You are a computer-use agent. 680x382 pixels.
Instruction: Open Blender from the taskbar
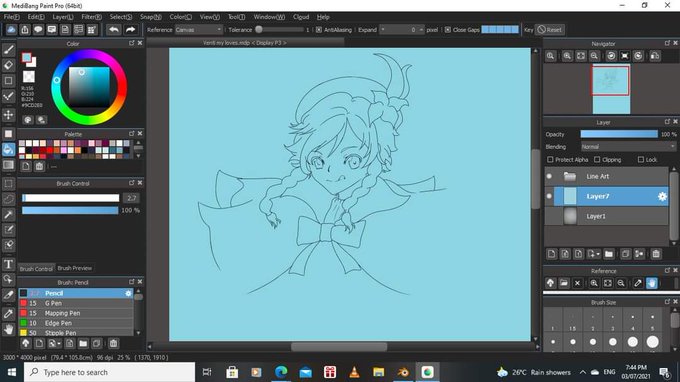click(403, 372)
